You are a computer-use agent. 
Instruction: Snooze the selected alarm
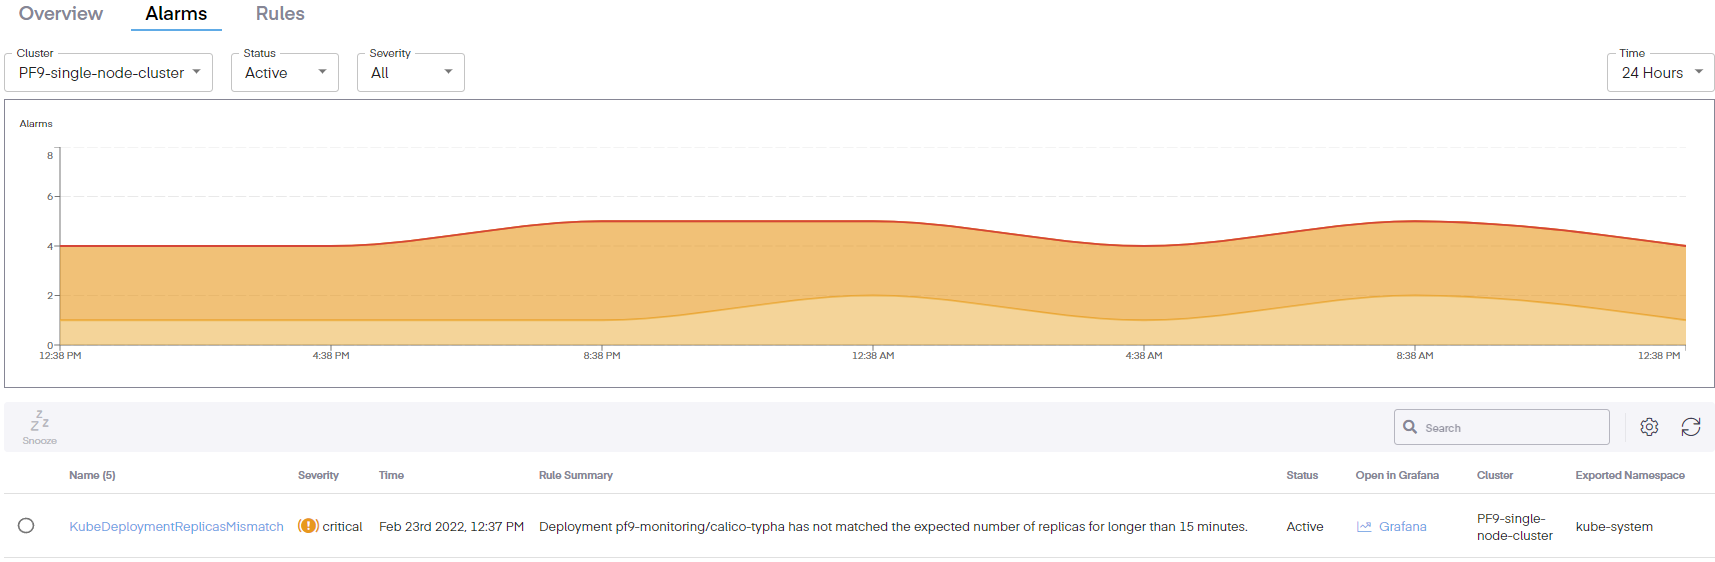point(40,427)
